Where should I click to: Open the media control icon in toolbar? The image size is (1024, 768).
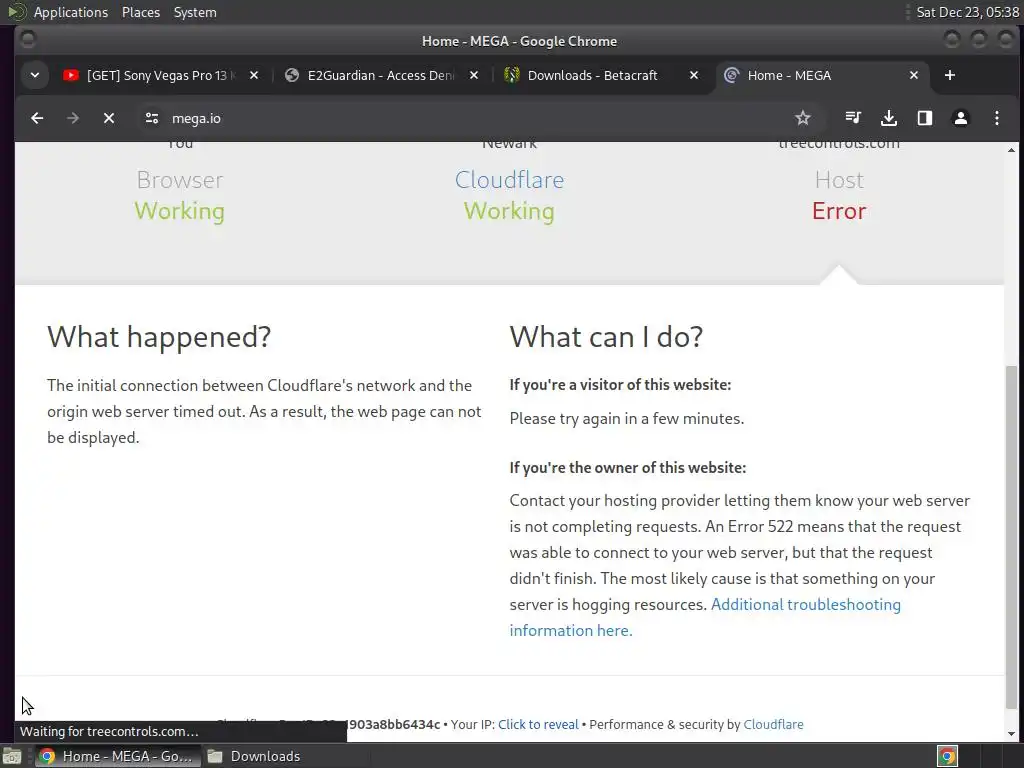pos(853,118)
